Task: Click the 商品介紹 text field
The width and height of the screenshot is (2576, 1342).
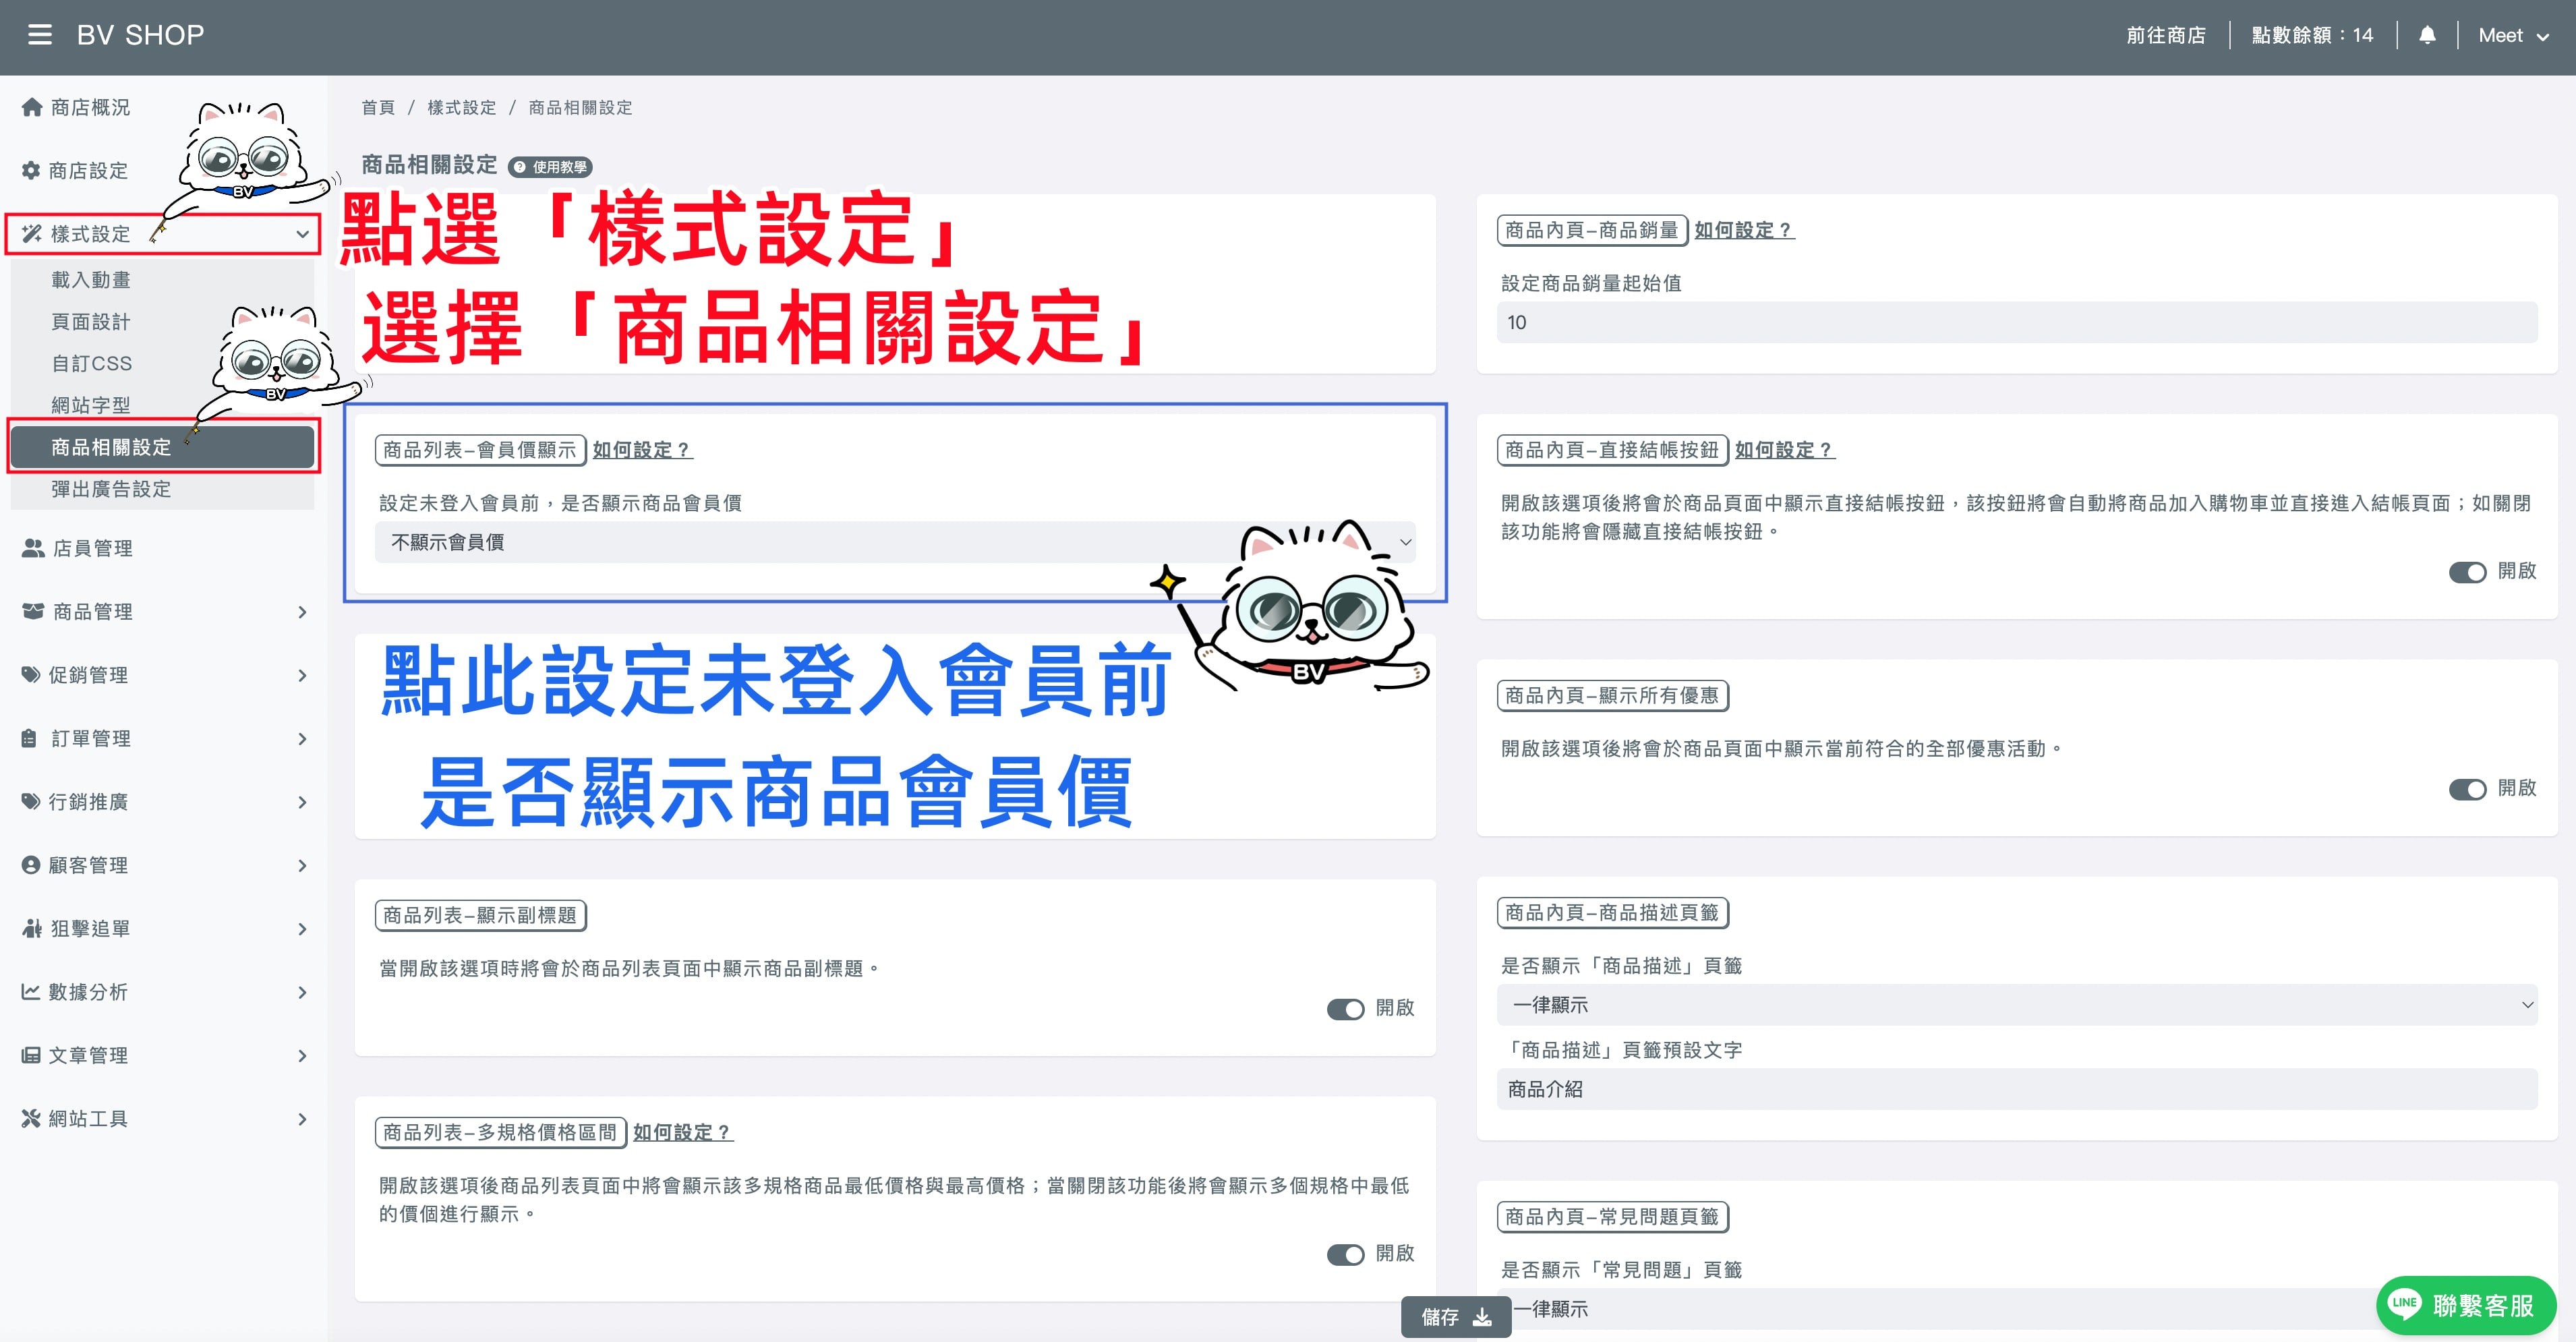Action: pyautogui.click(x=2016, y=1089)
